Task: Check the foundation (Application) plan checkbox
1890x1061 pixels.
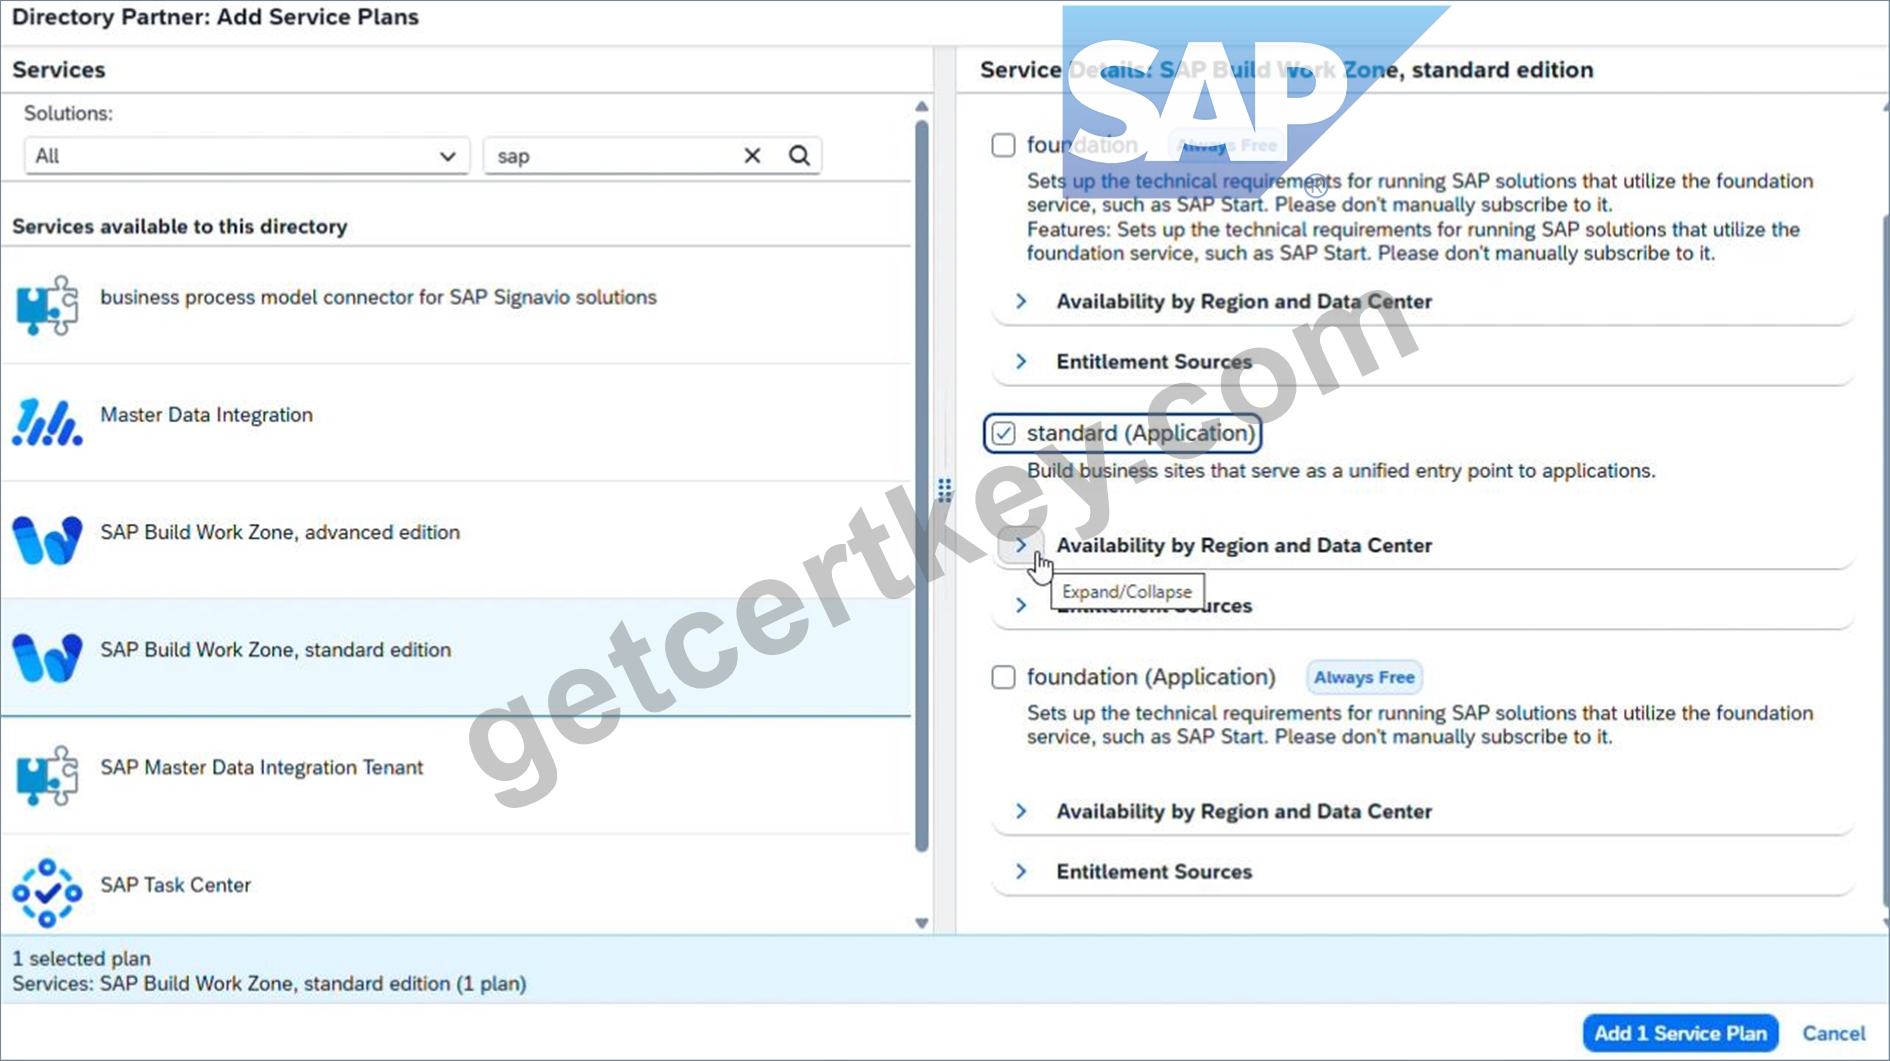Action: 1003,677
